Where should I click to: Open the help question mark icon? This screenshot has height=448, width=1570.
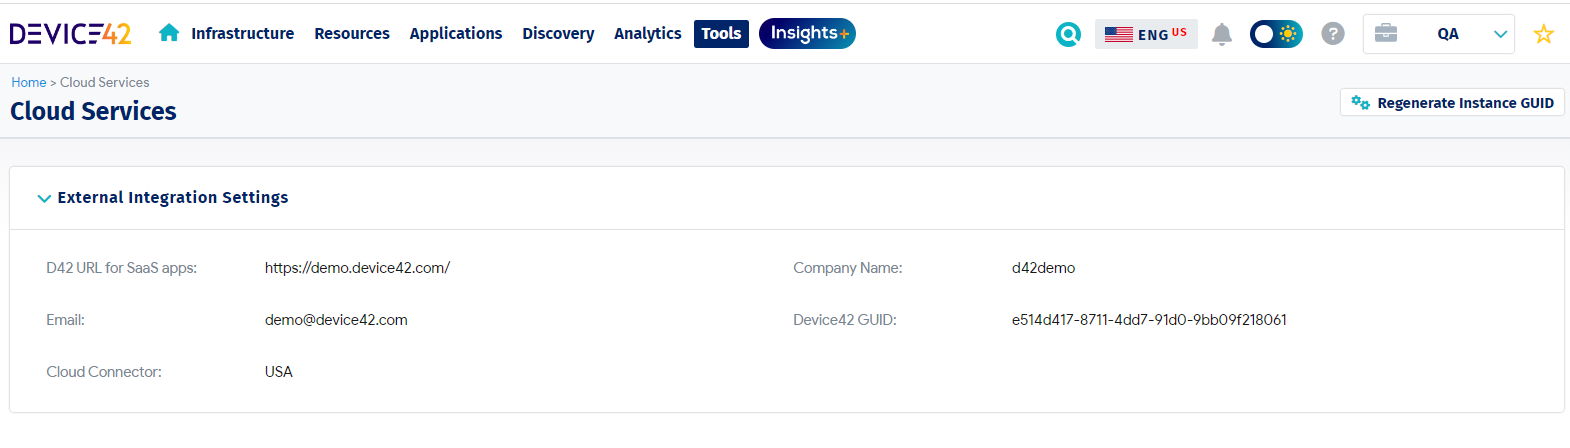(x=1333, y=34)
